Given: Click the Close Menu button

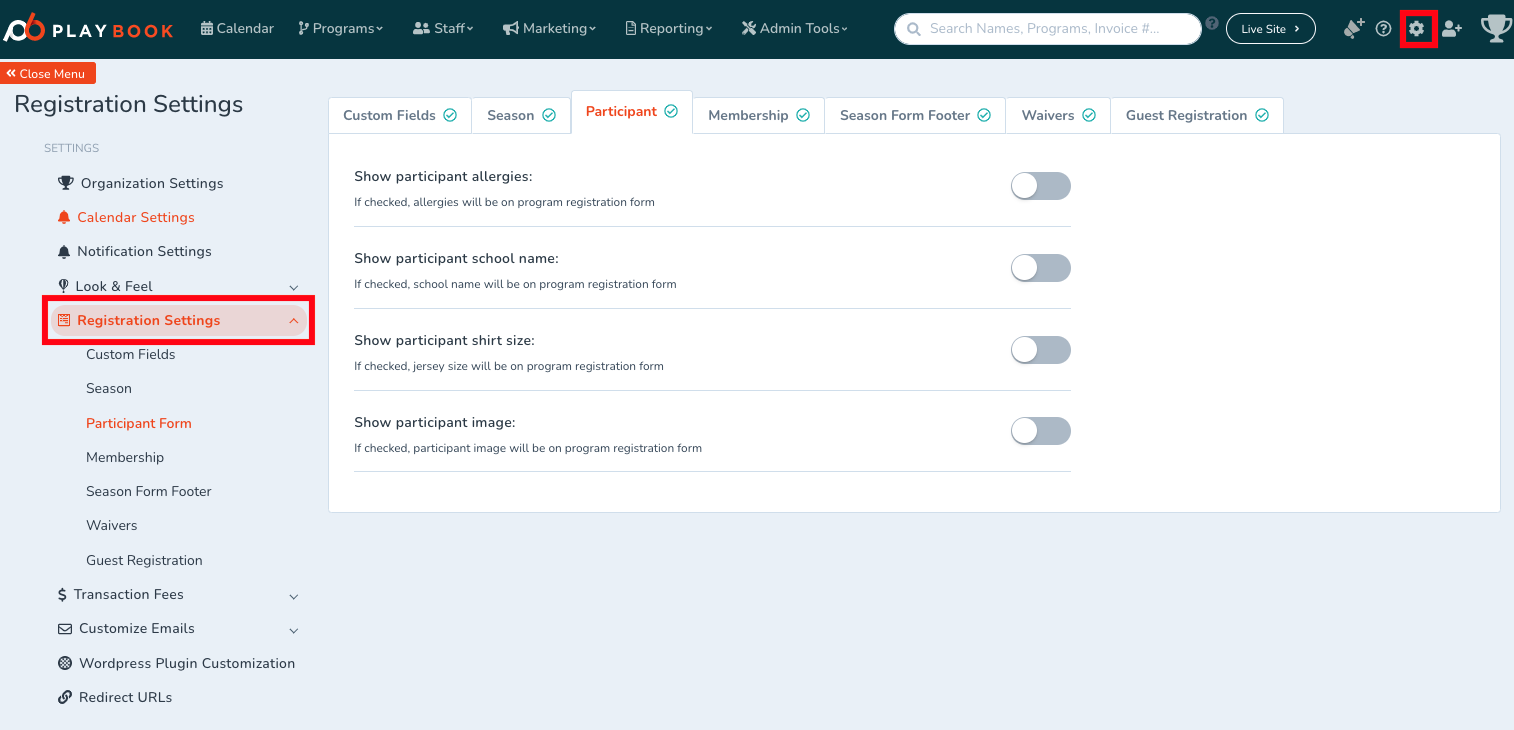Looking at the screenshot, I should point(48,73).
